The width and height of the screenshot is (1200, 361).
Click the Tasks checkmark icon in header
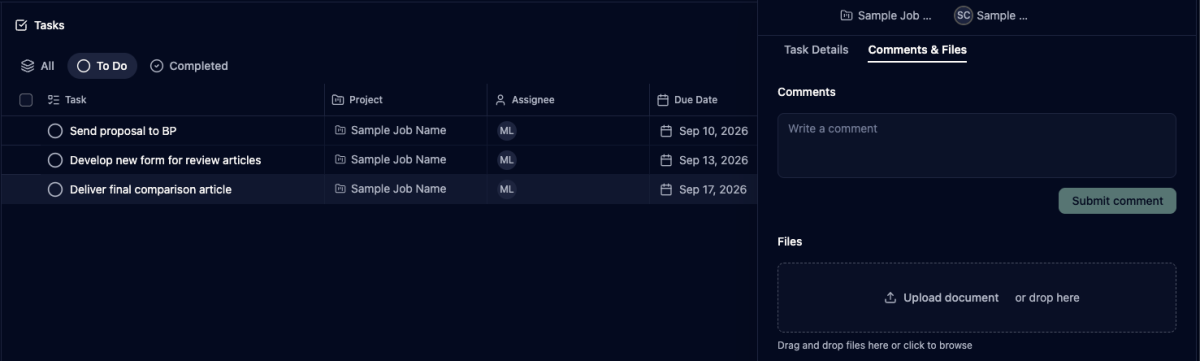[x=21, y=25]
